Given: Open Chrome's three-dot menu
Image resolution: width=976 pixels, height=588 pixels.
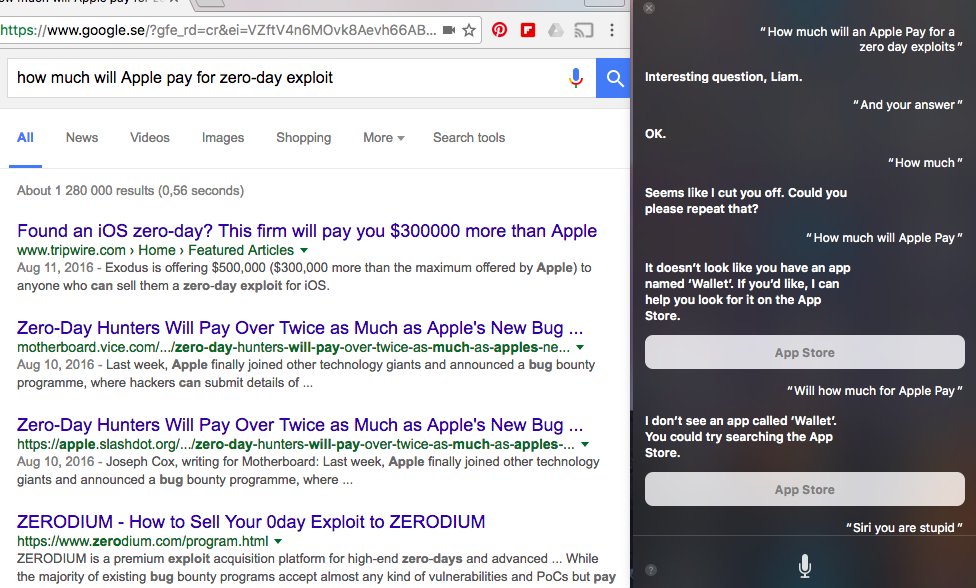Looking at the screenshot, I should pyautogui.click(x=612, y=30).
